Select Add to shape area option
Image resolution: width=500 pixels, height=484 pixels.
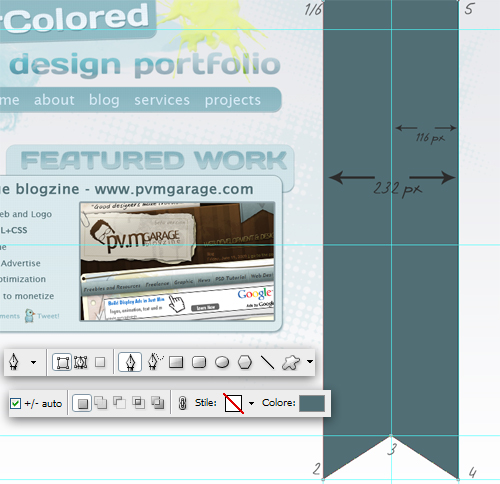[x=101, y=403]
